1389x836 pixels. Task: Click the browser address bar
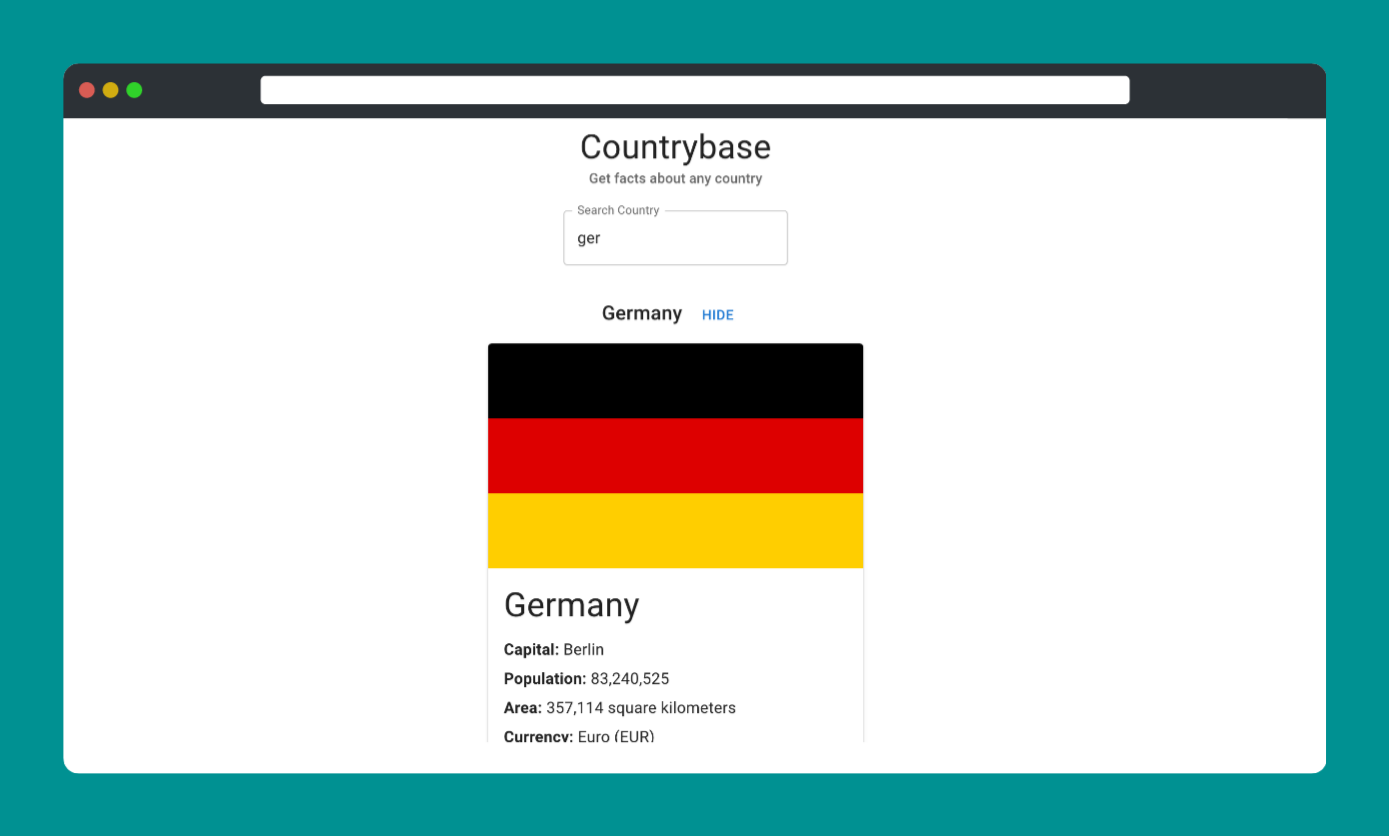(695, 89)
